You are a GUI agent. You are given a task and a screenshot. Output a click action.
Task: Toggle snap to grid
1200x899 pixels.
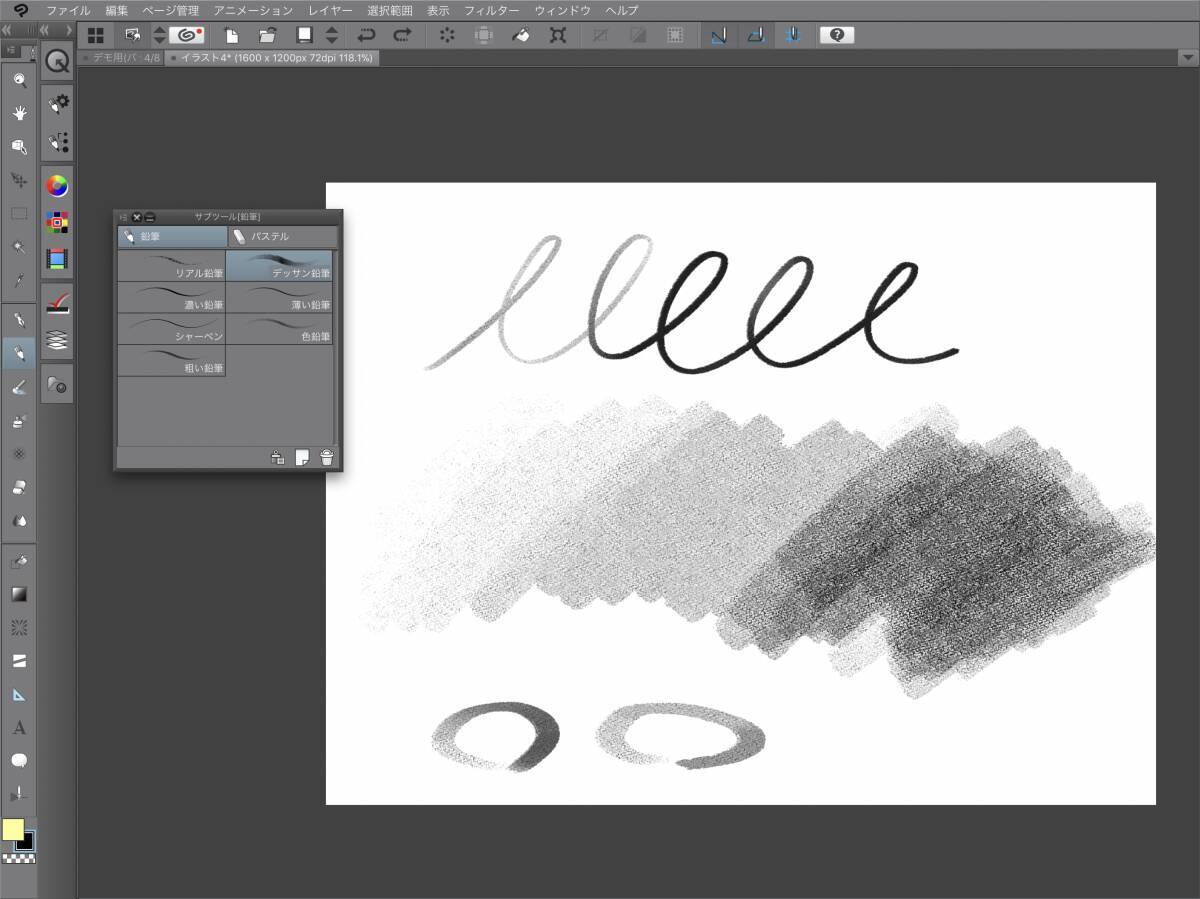tap(793, 35)
